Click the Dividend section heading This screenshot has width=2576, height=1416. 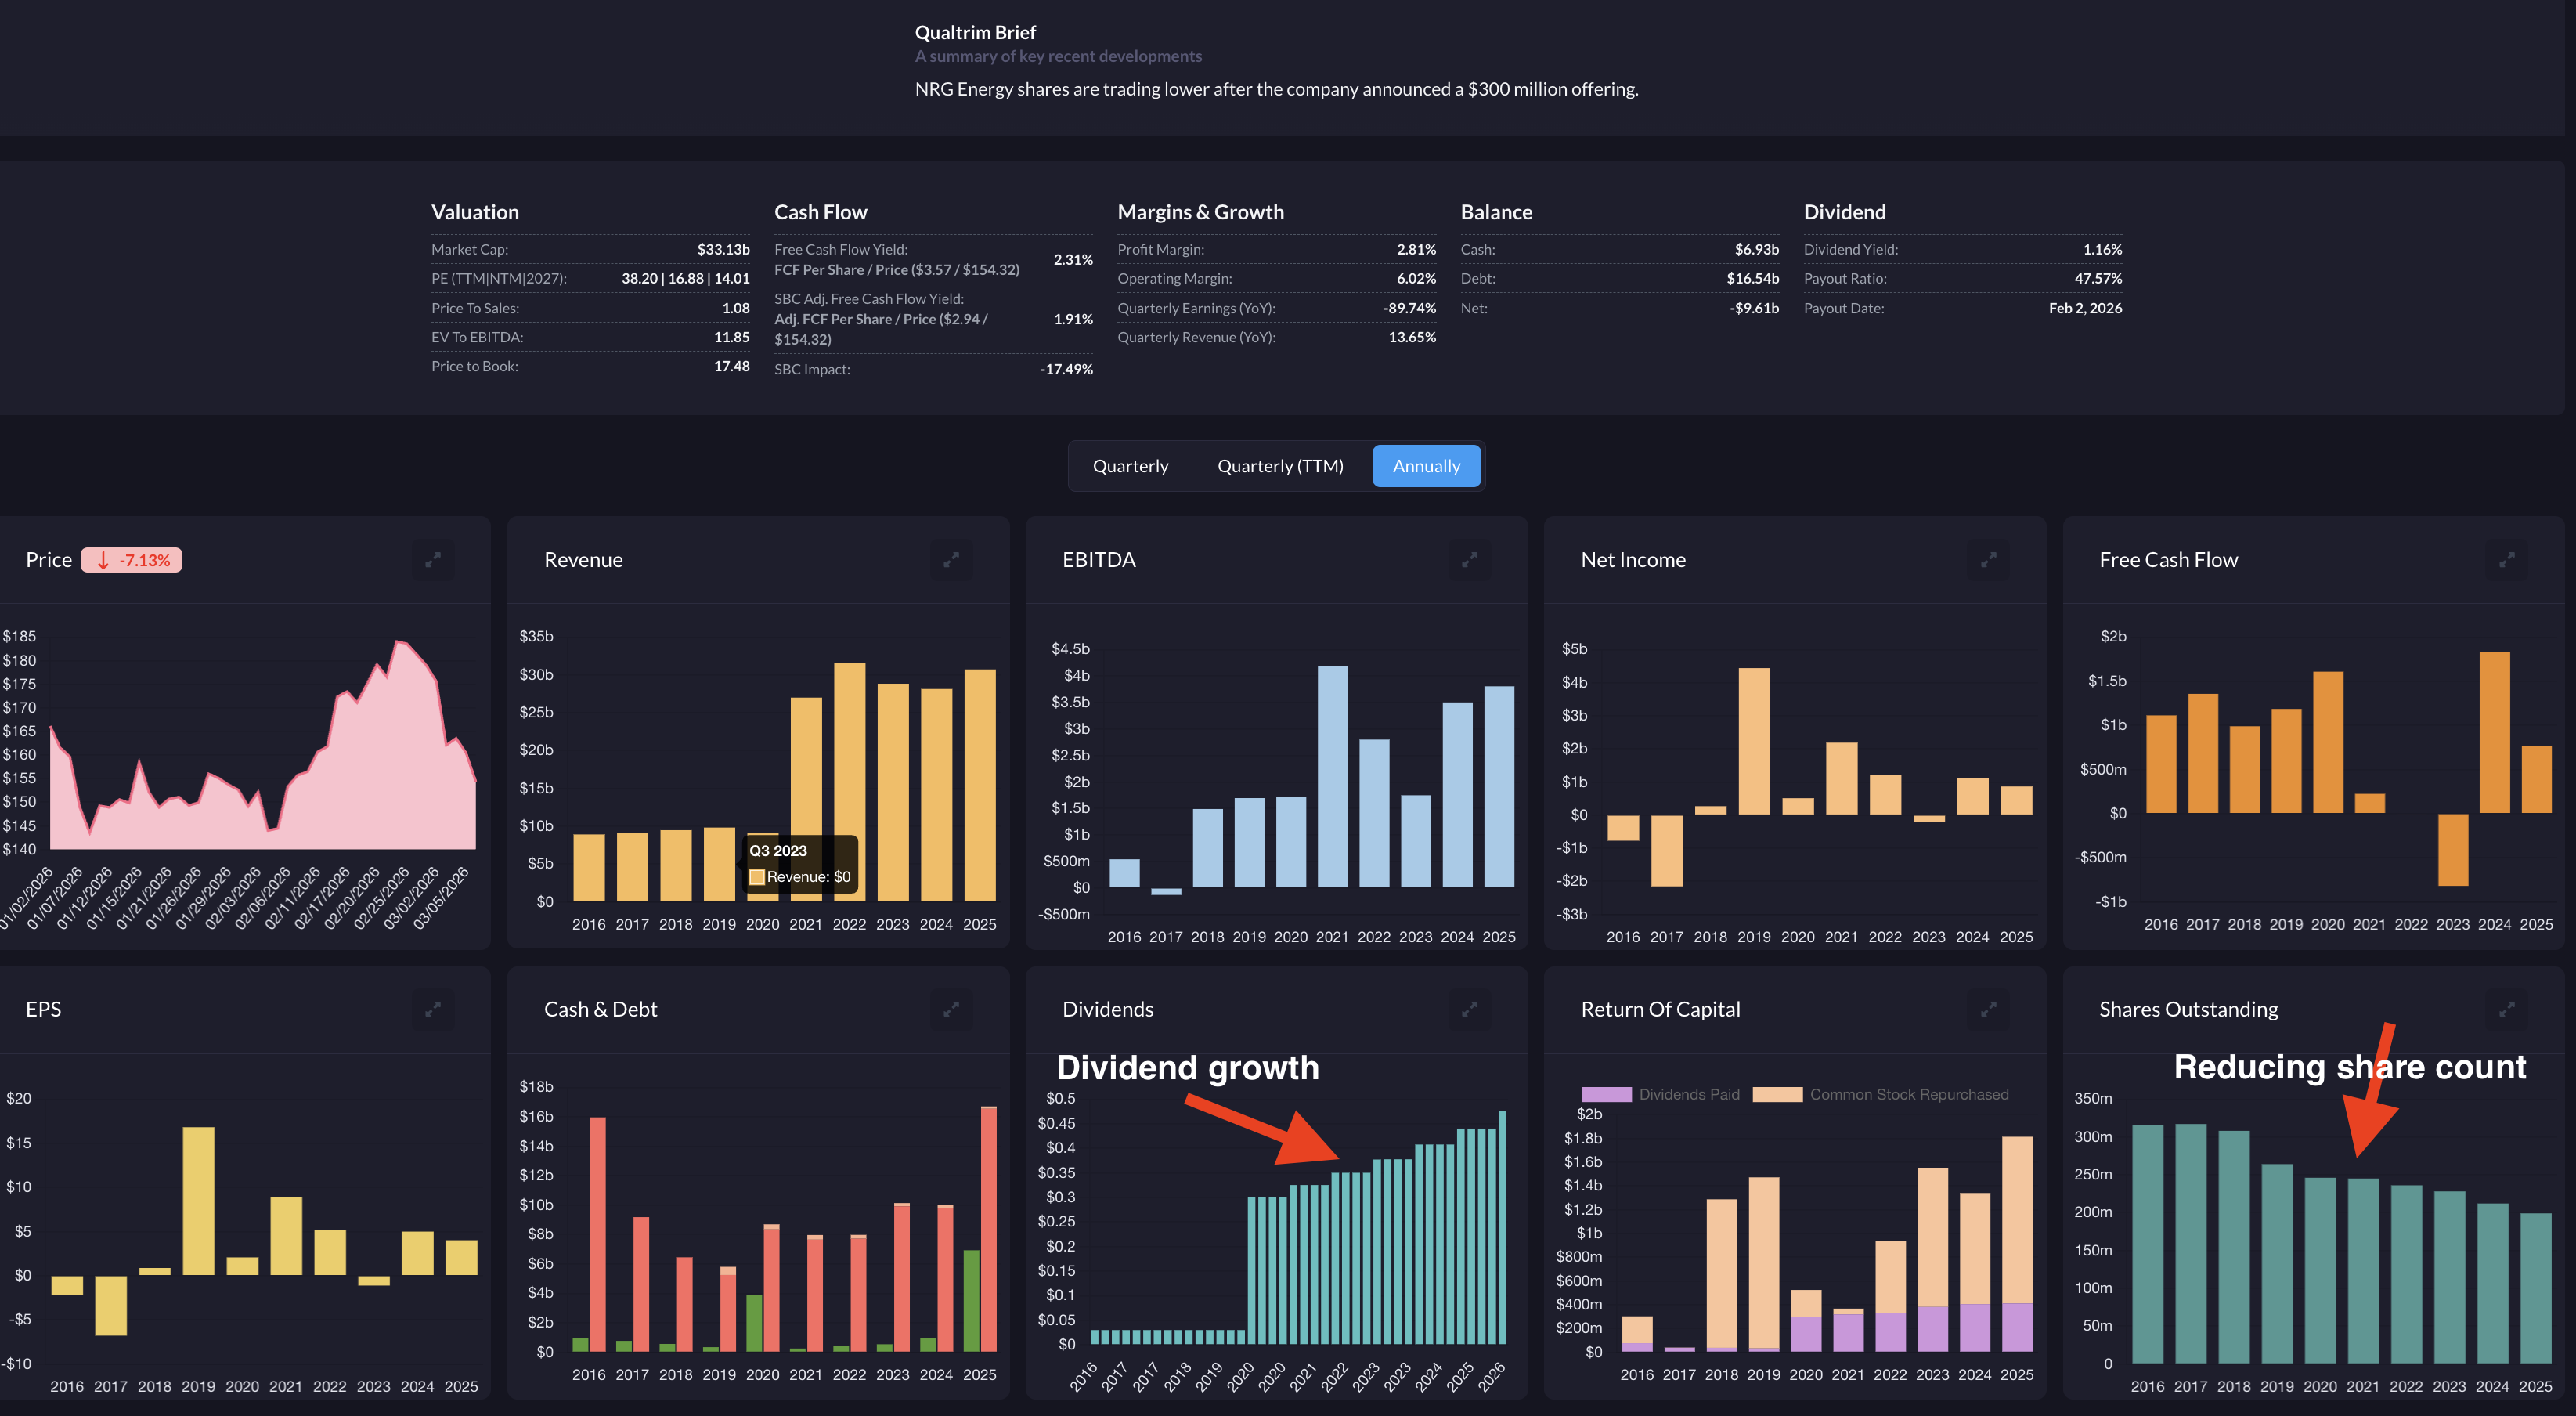(1844, 212)
